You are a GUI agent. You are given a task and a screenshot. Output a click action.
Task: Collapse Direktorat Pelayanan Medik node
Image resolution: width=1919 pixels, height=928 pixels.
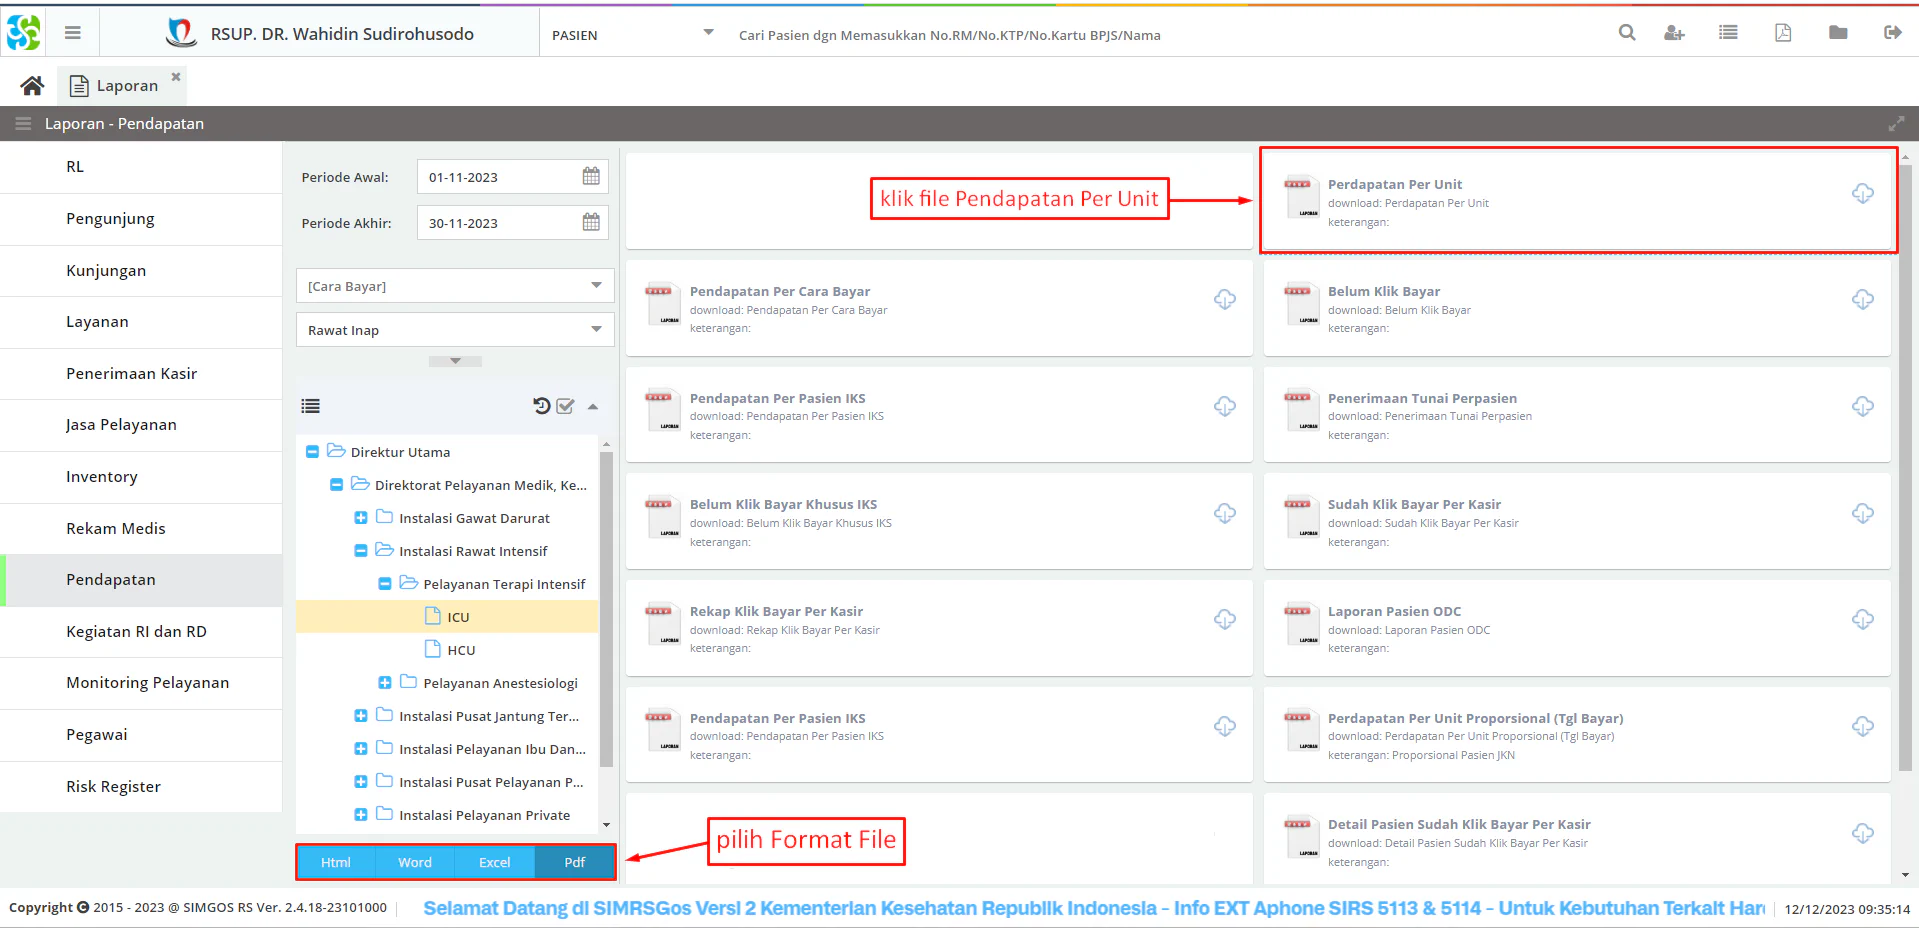tap(336, 485)
